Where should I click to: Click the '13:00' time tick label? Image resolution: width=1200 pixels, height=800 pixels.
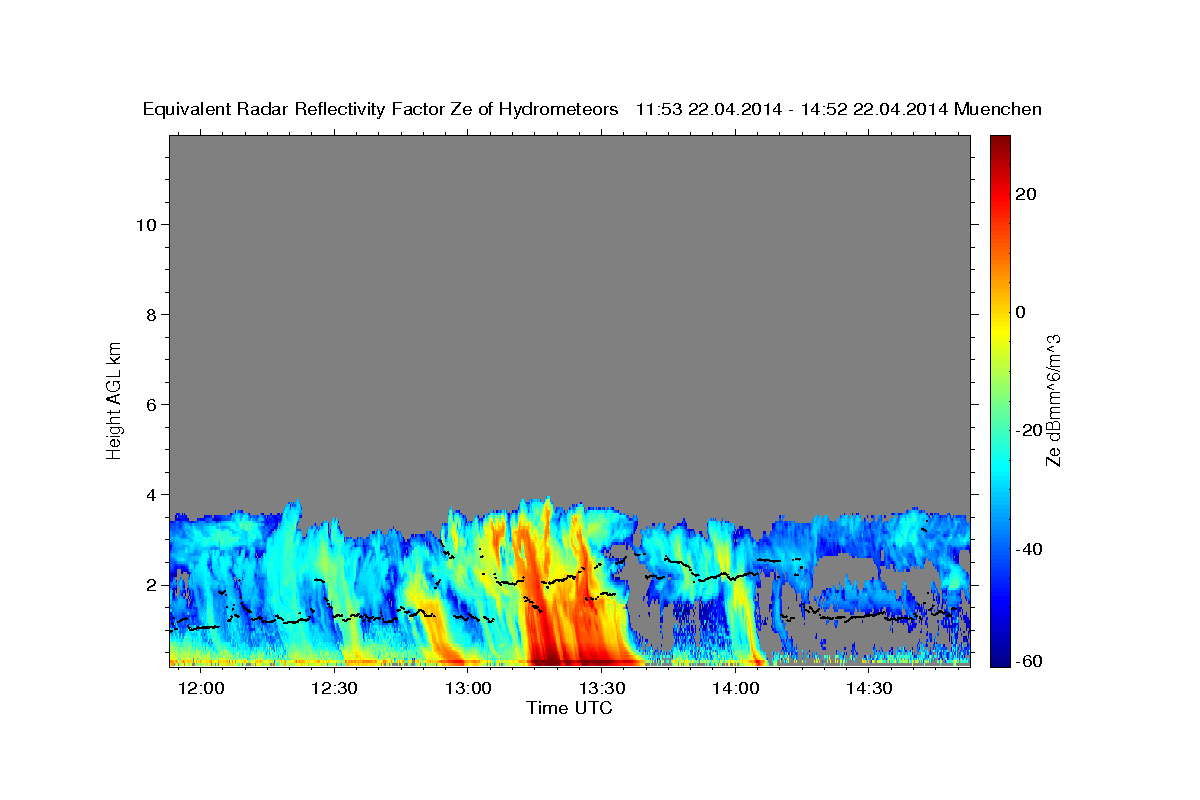pyautogui.click(x=470, y=688)
